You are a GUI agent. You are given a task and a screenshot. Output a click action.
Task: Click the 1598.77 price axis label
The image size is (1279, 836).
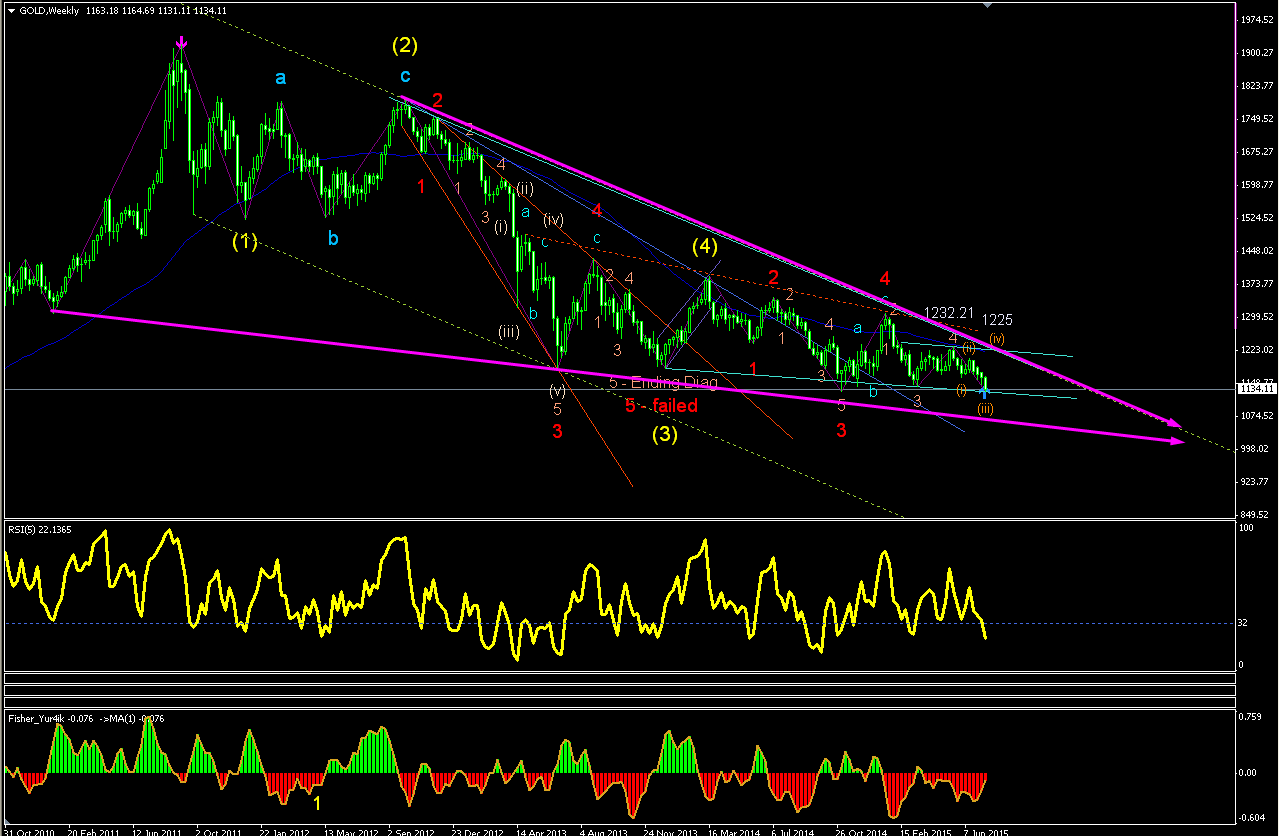tap(1257, 185)
